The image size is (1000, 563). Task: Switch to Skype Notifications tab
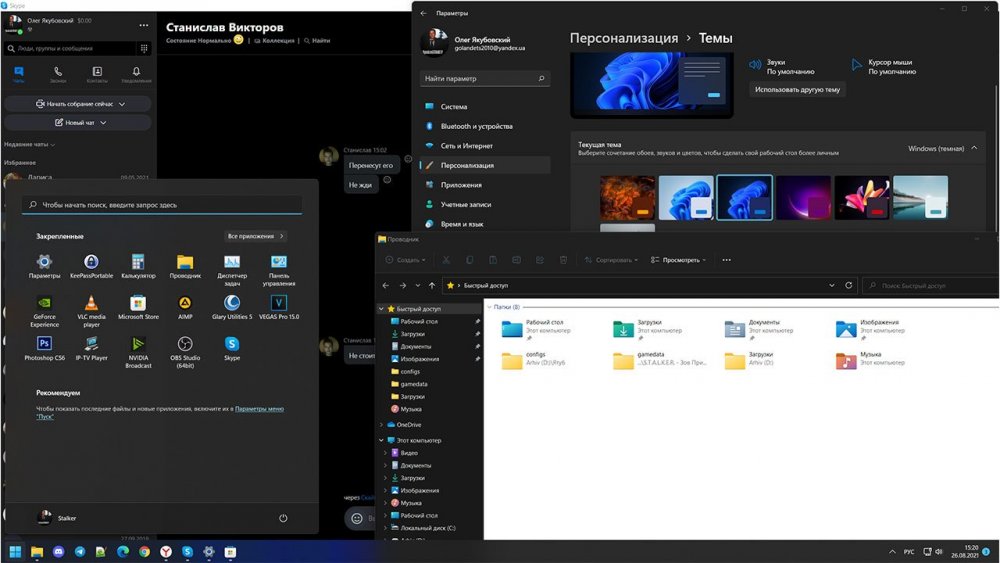(136, 73)
